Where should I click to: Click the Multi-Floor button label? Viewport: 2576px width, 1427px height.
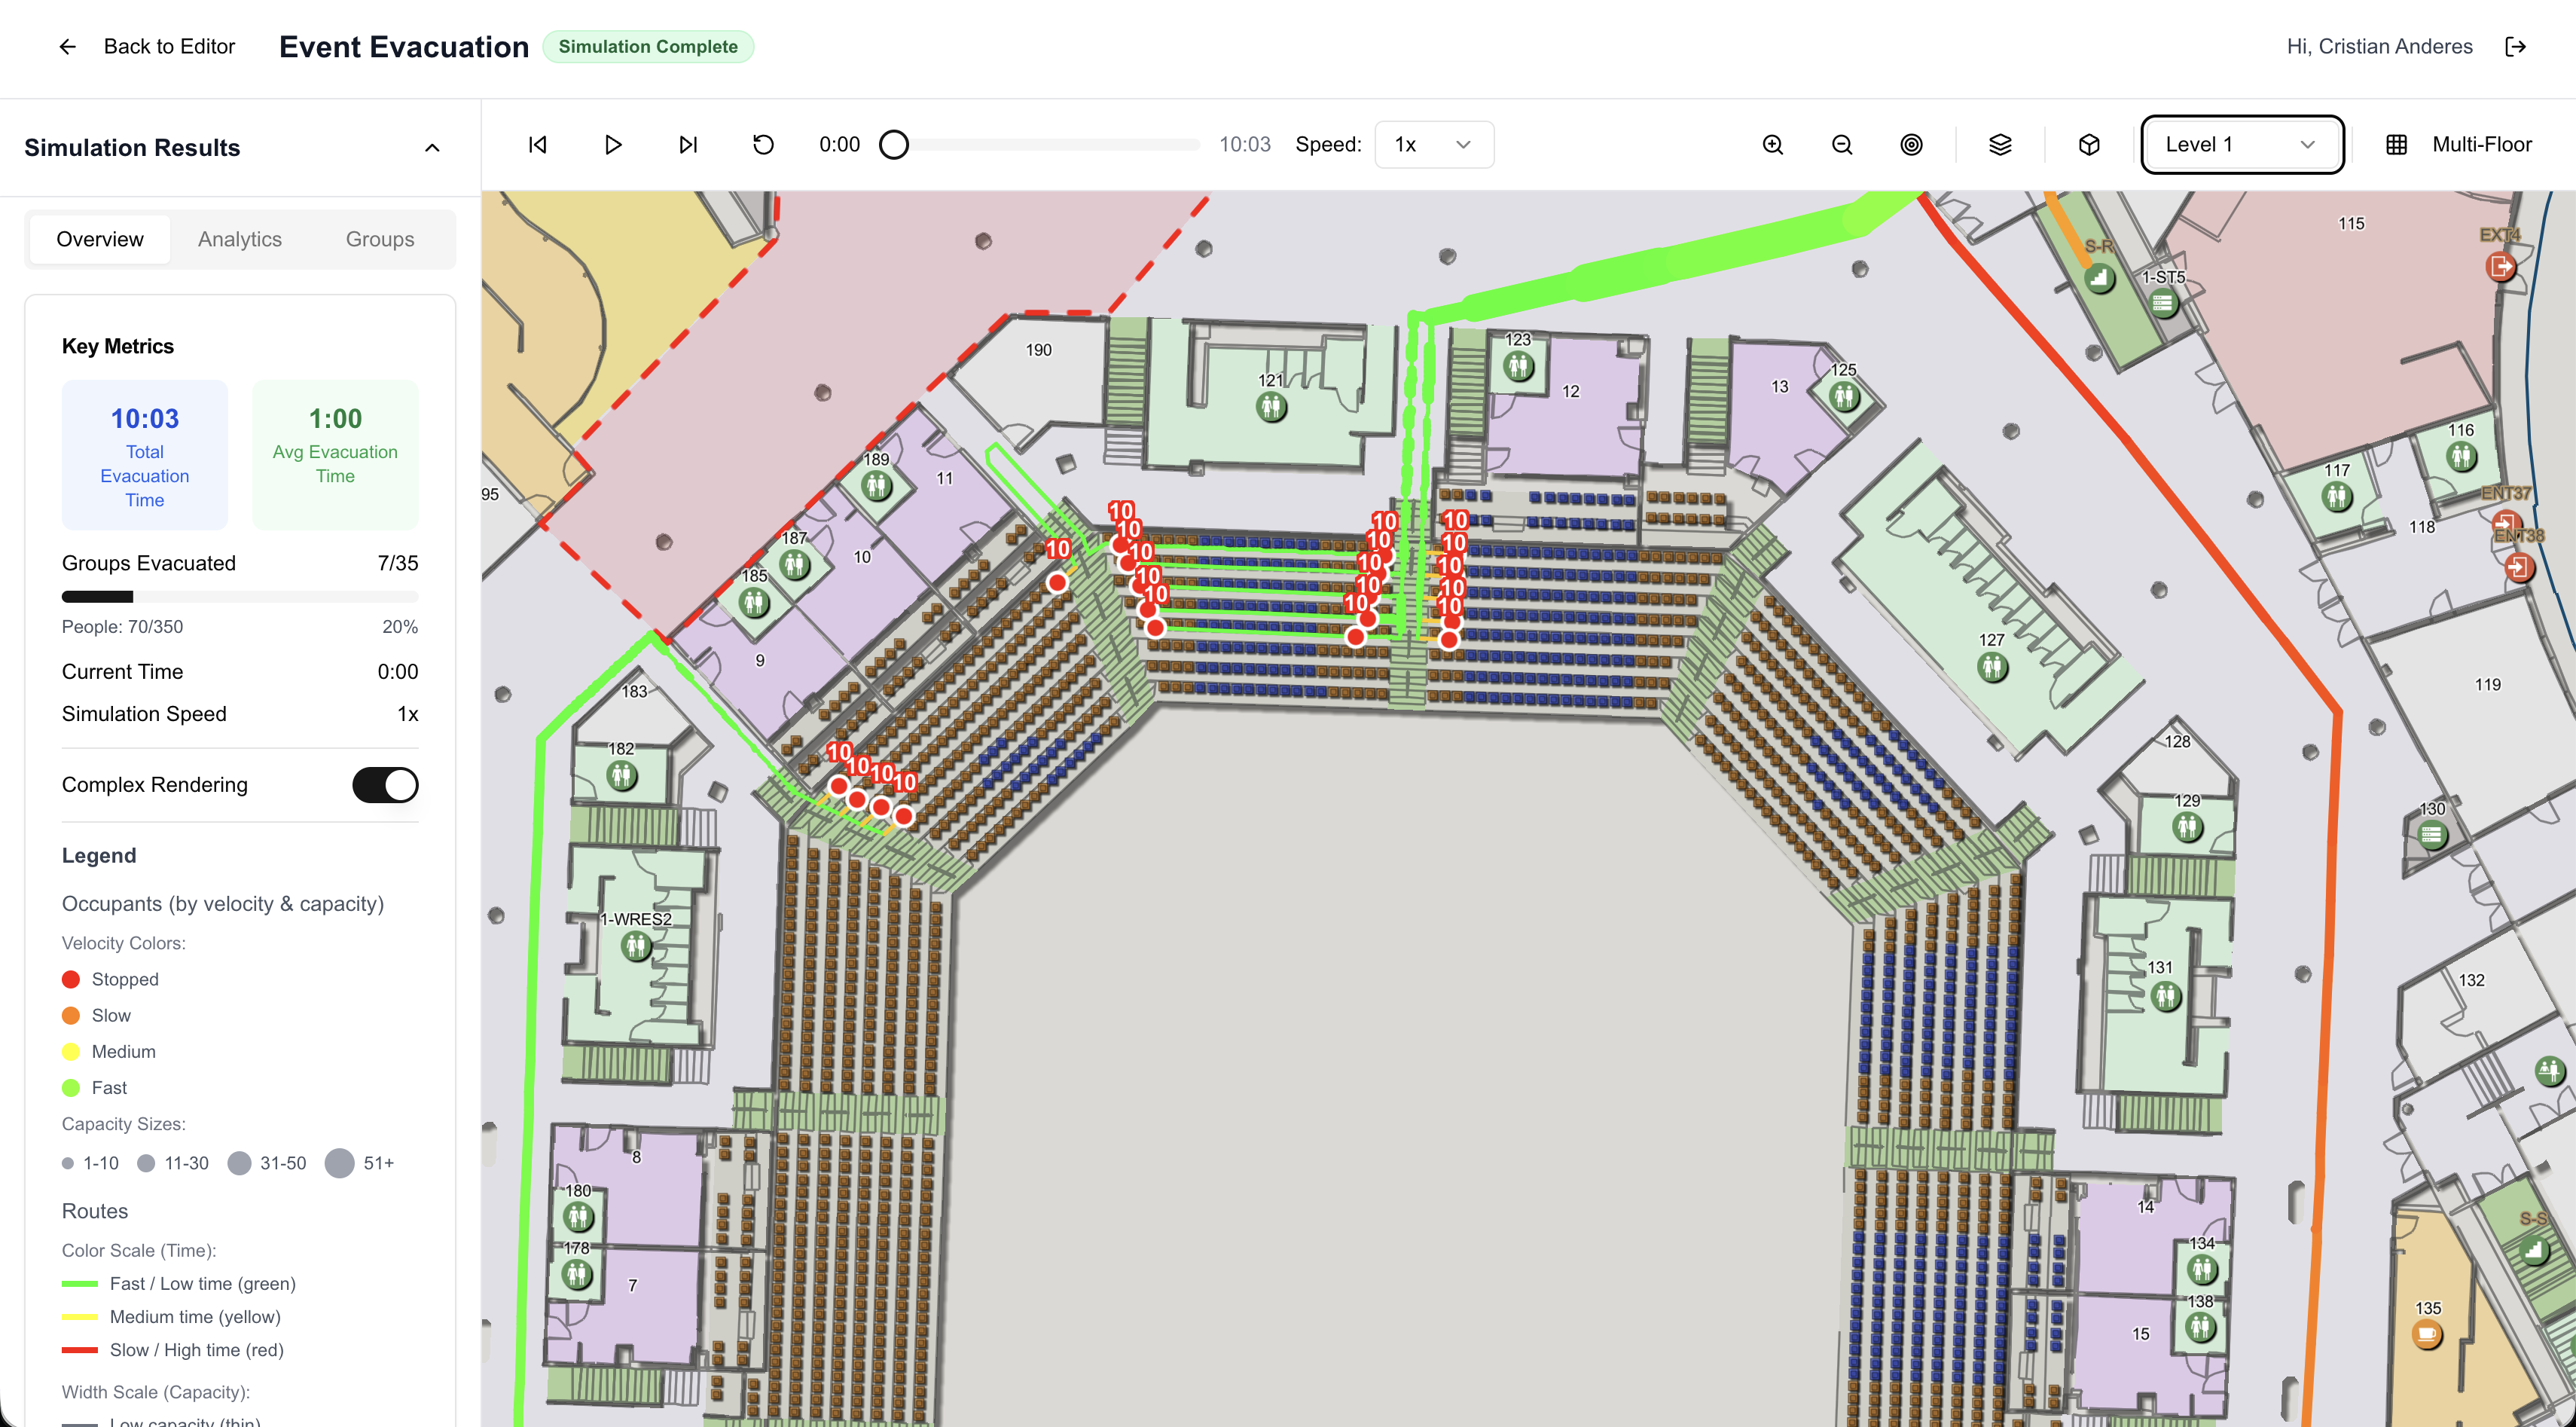click(2481, 144)
